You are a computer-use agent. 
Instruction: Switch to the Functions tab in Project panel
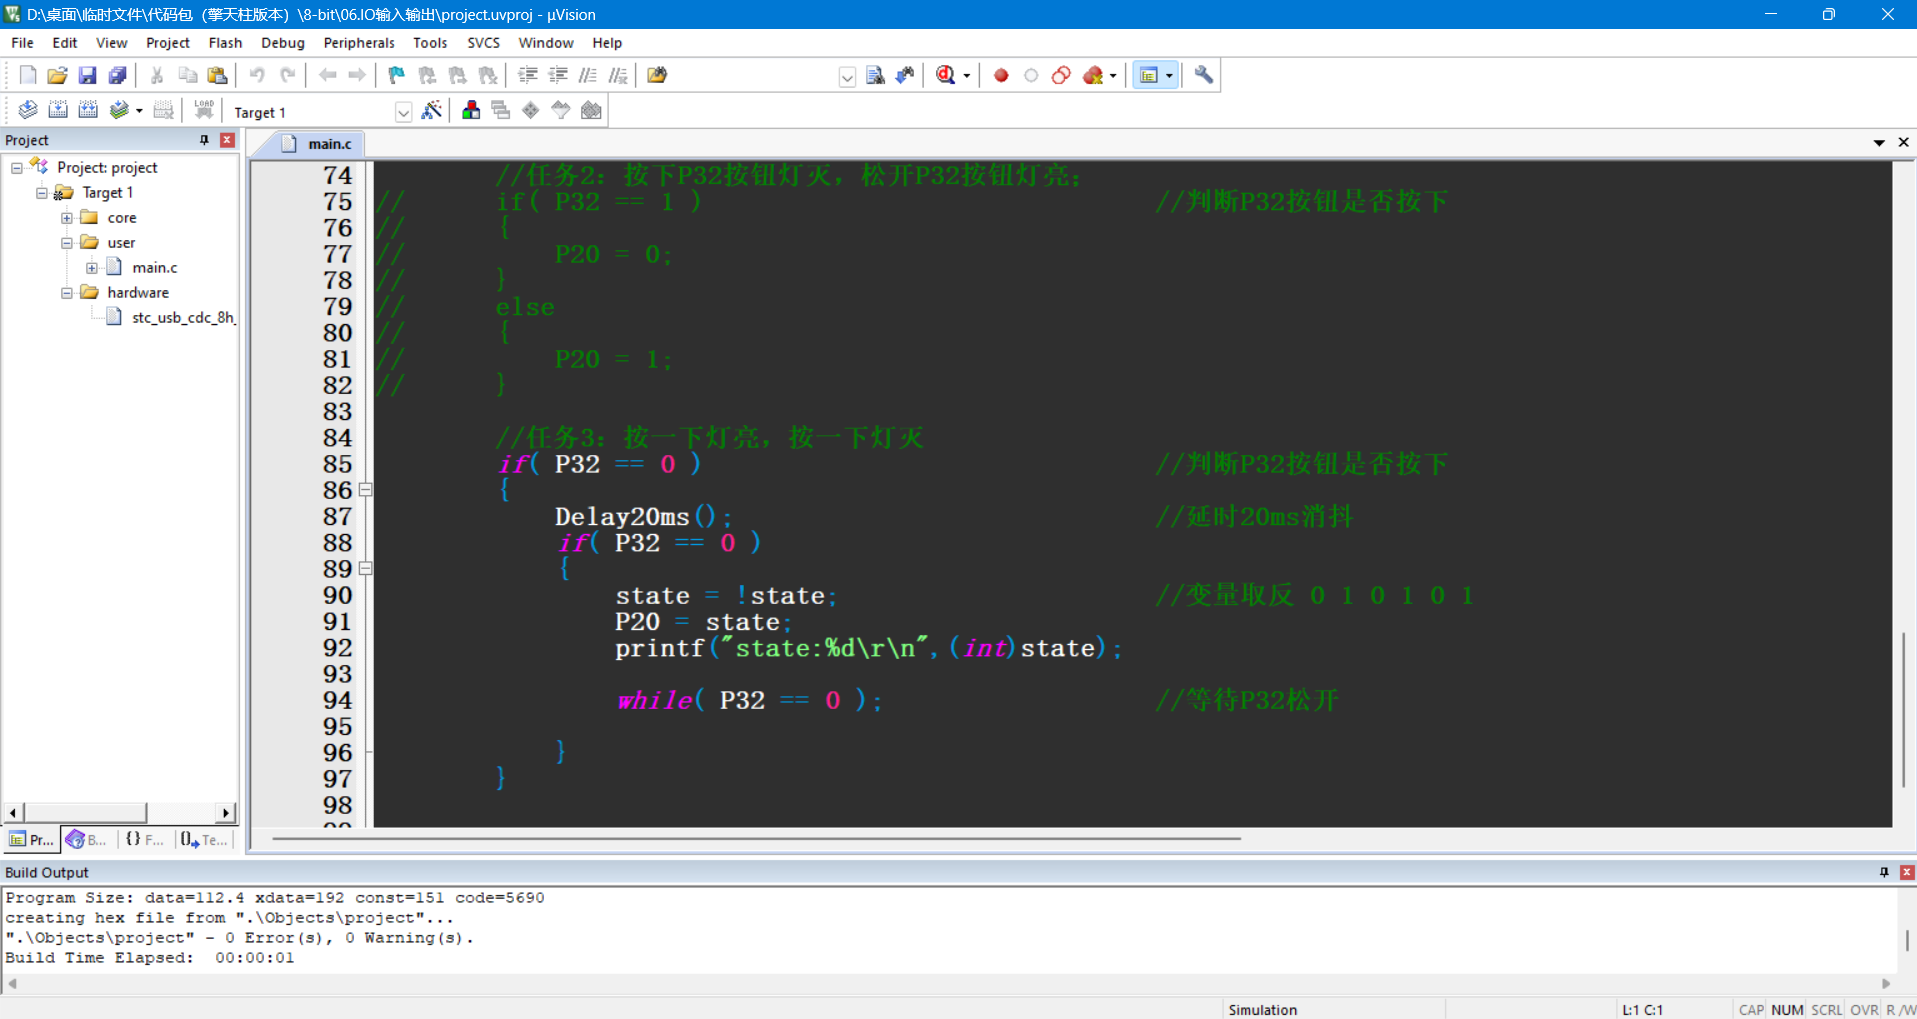coord(144,840)
